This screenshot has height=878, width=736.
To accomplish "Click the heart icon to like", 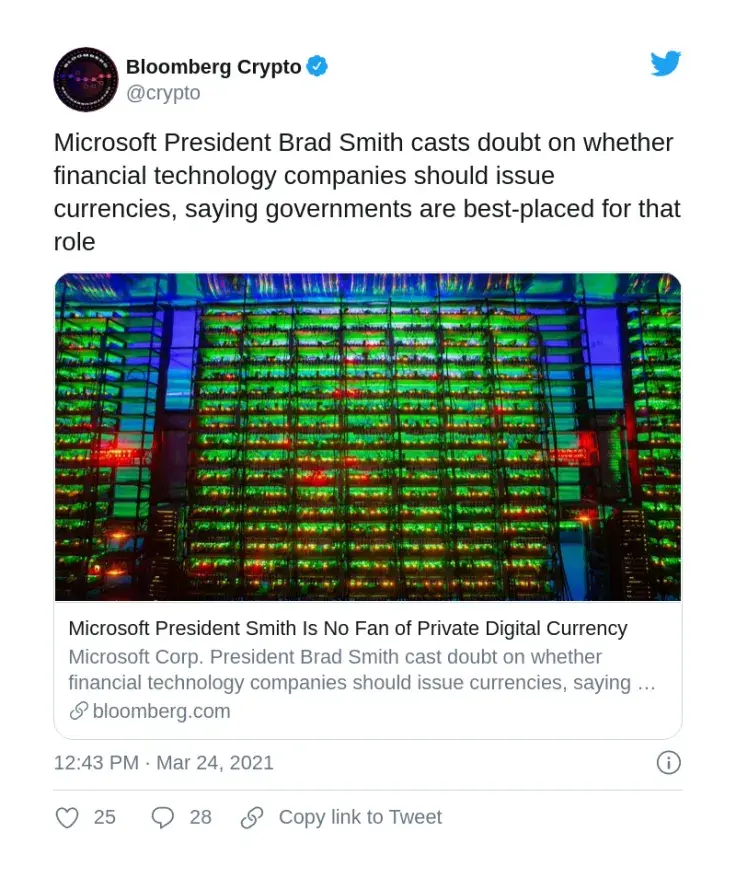I will click(x=67, y=817).
